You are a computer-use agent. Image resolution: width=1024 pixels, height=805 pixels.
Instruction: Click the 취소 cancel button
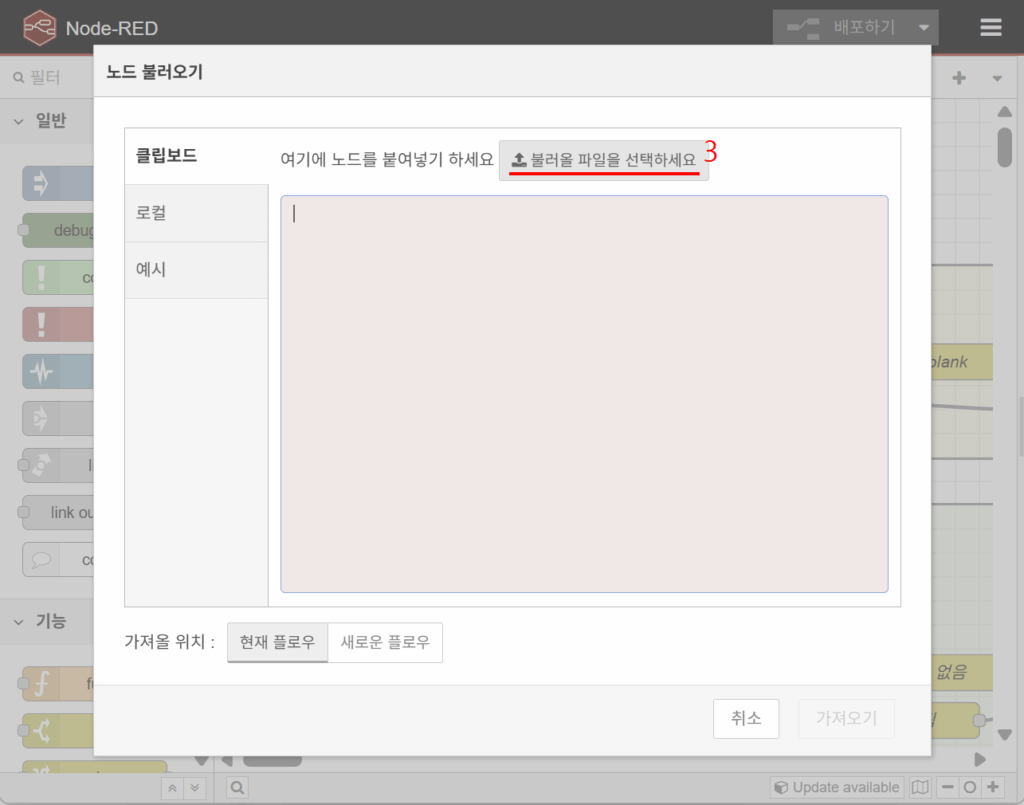[x=746, y=718]
